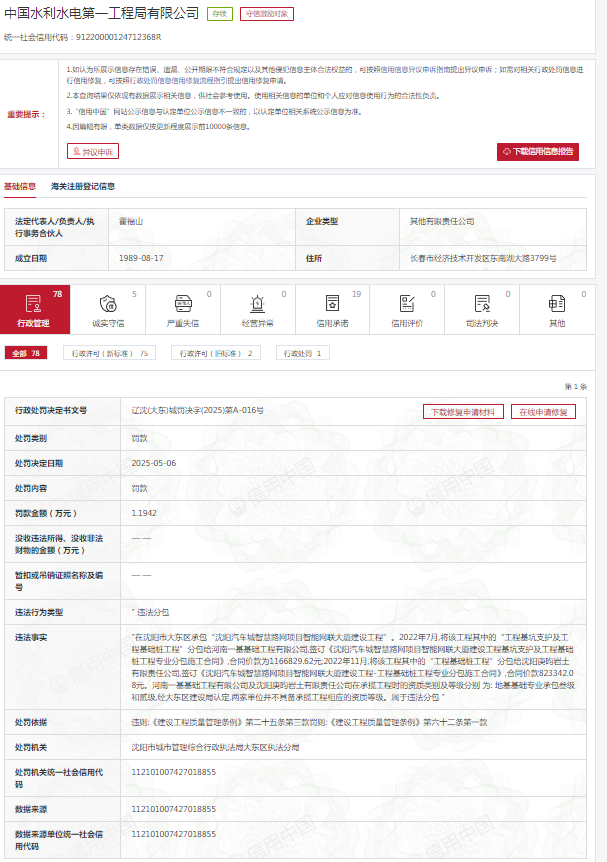Filter by 行政许可（新标准）75
607x862 pixels.
point(109,353)
